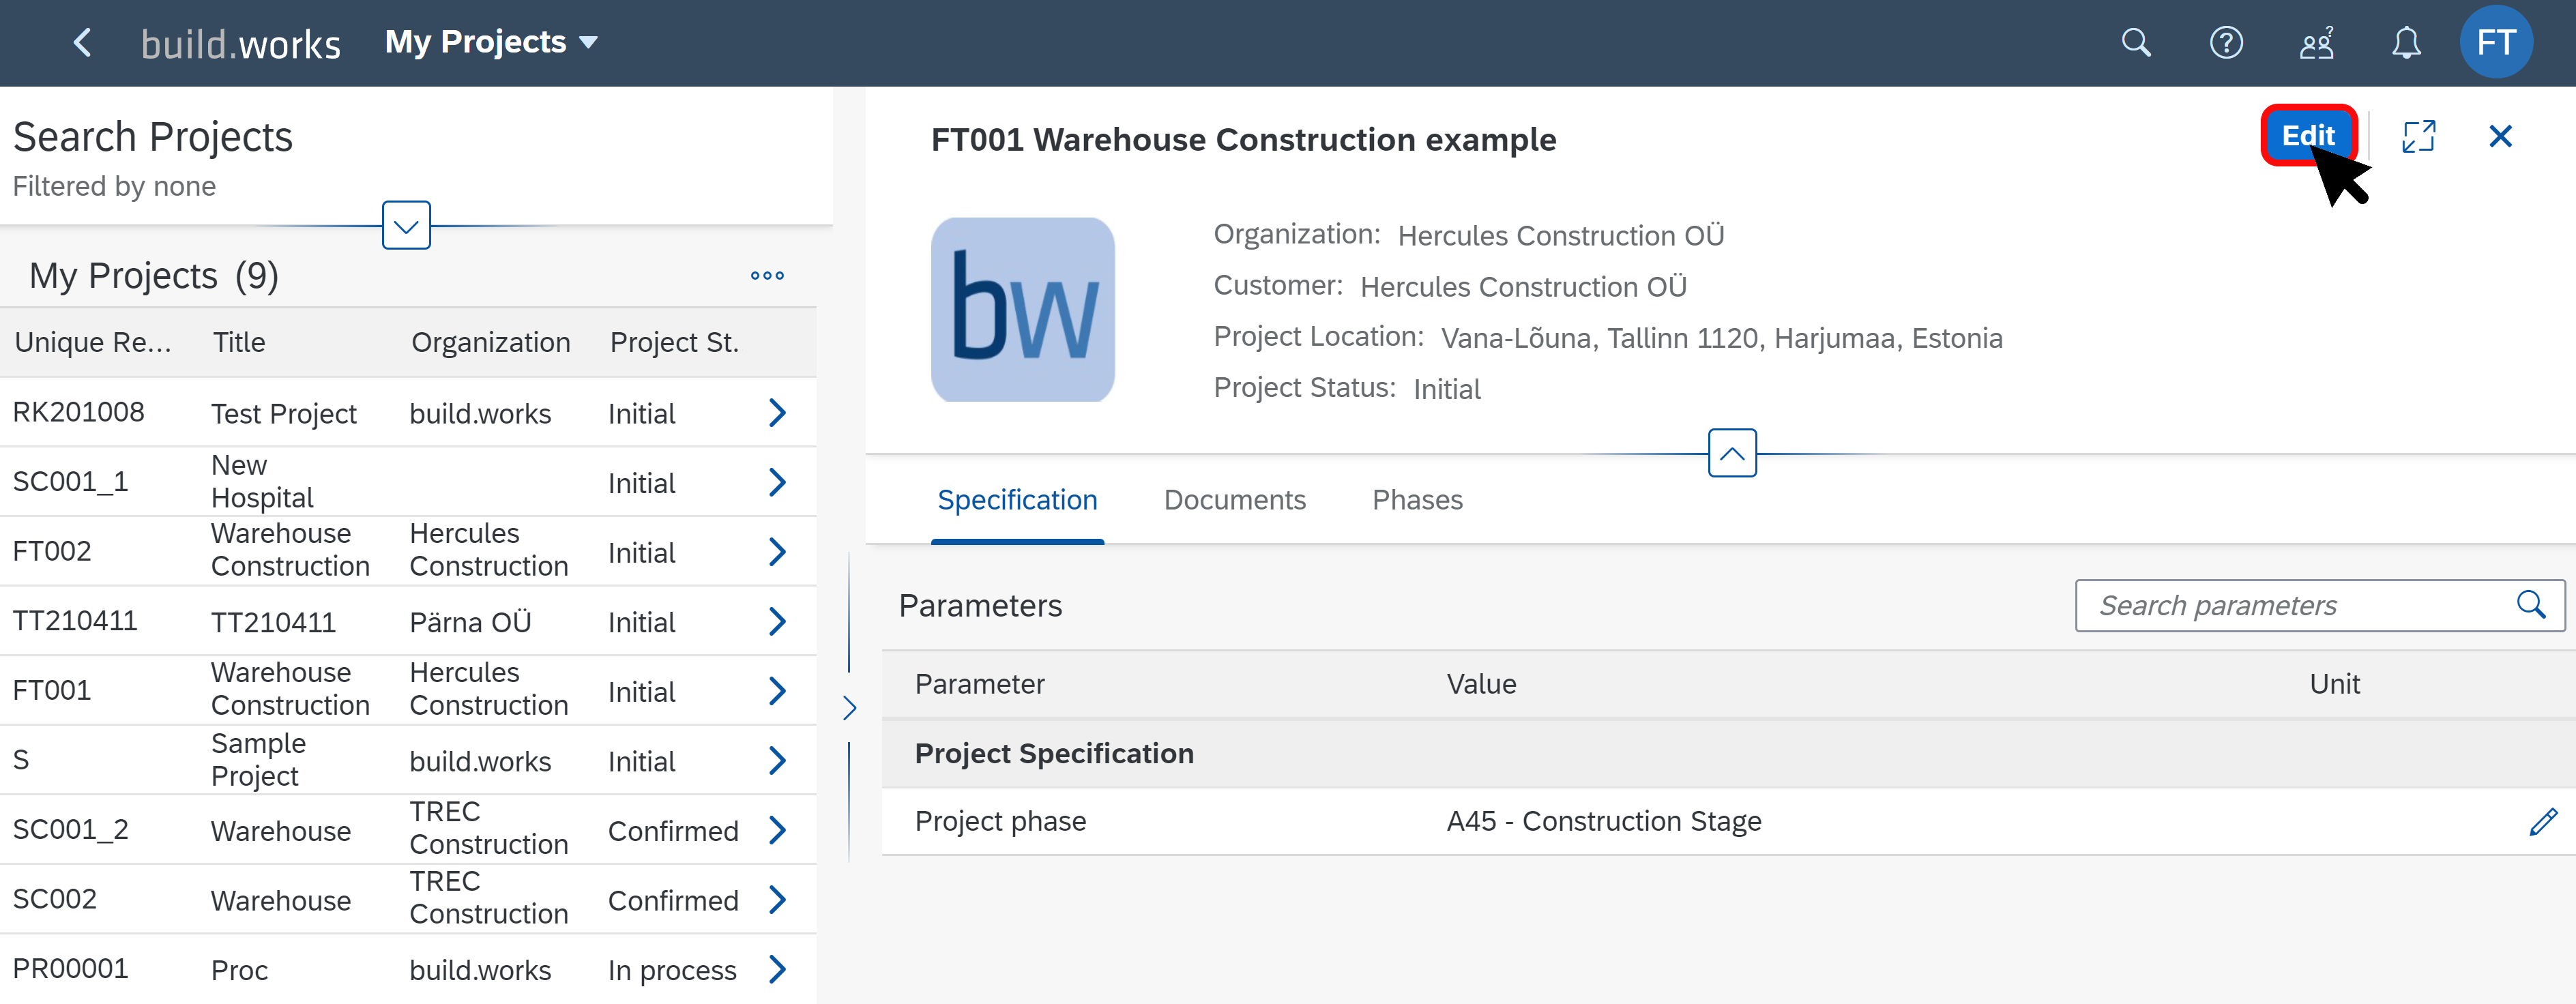Click the Edit button
Image resolution: width=2576 pixels, height=1004 pixels.
[2308, 135]
